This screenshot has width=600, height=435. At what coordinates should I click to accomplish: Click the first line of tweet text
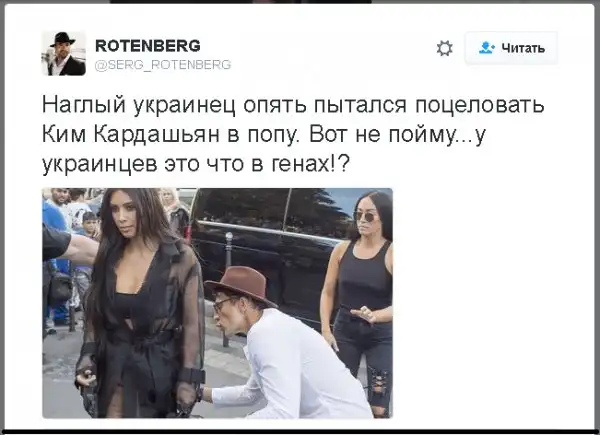pyautogui.click(x=293, y=105)
